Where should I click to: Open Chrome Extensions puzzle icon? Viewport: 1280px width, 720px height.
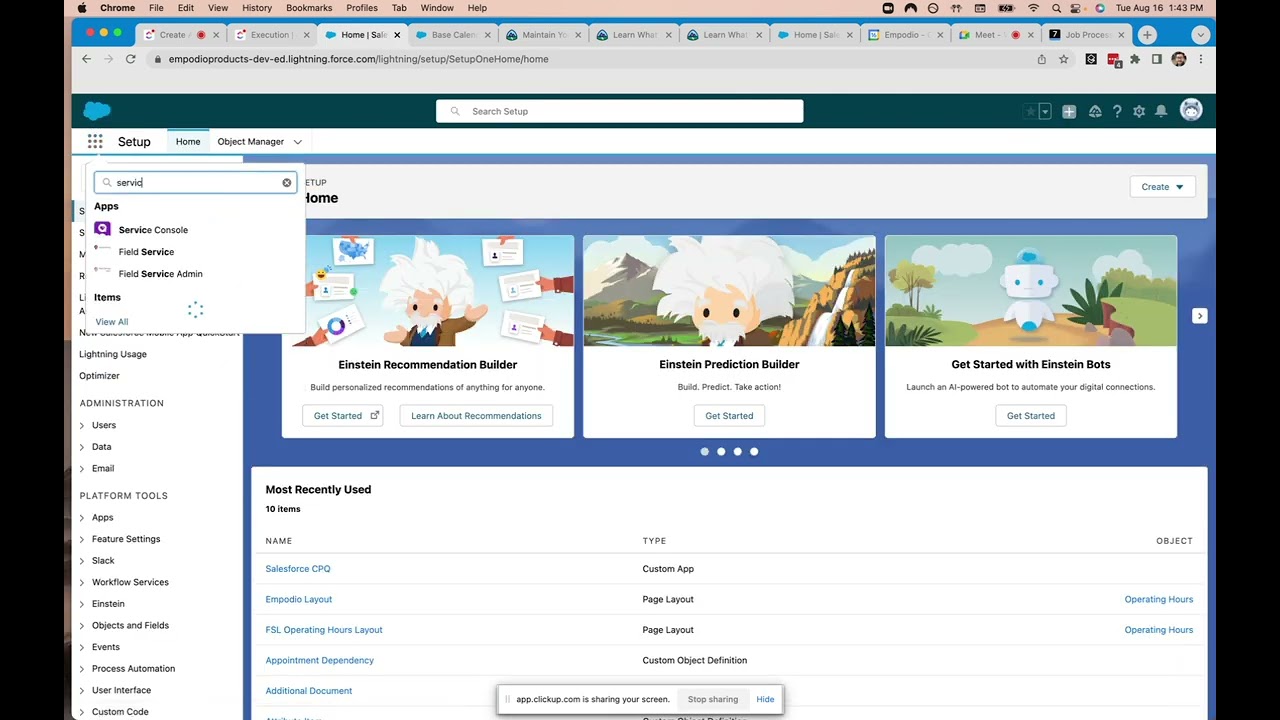(1135, 59)
